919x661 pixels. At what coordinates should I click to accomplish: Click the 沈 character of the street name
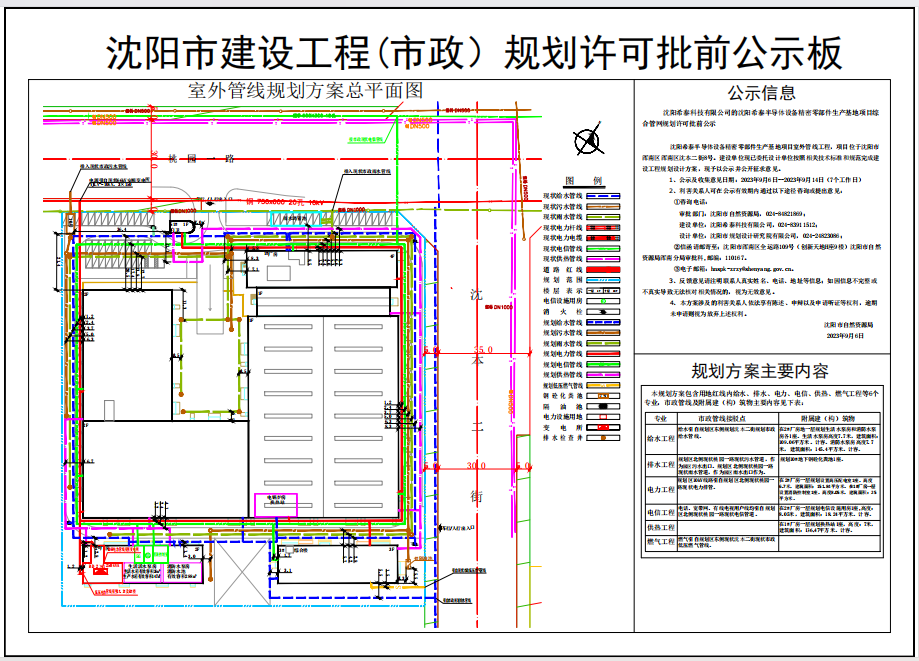pos(476,295)
